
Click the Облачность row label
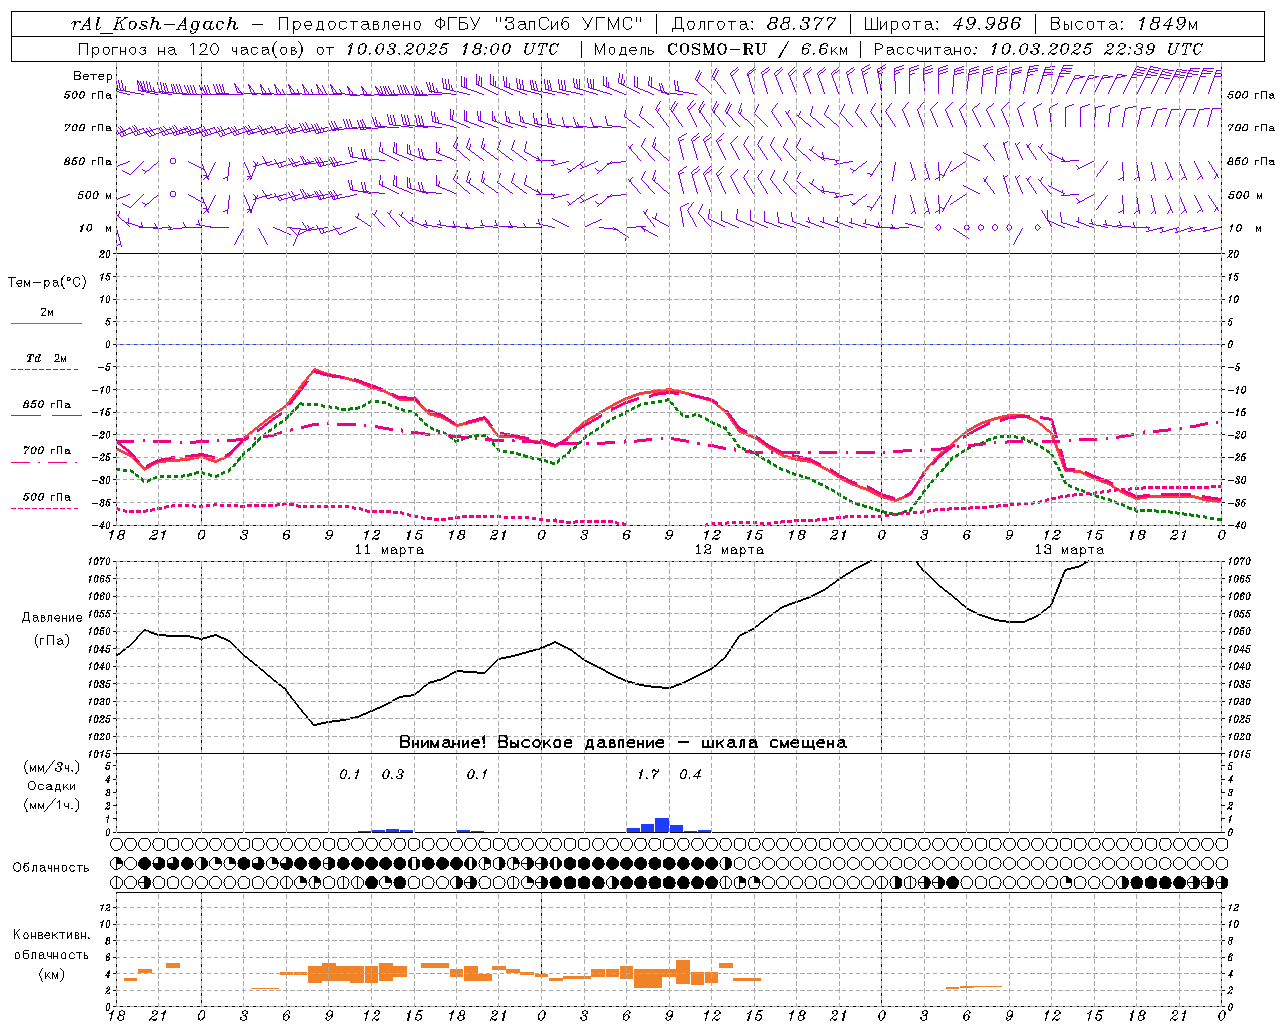tap(51, 867)
